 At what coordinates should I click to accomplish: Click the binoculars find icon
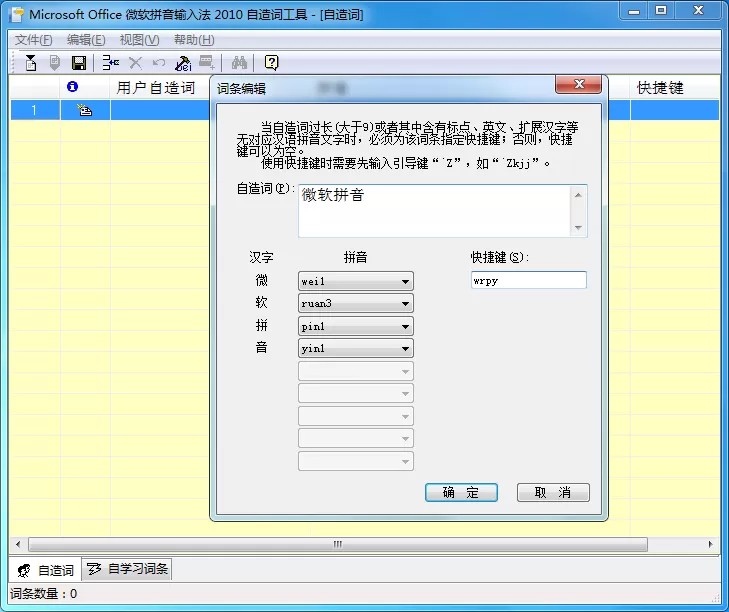(239, 62)
